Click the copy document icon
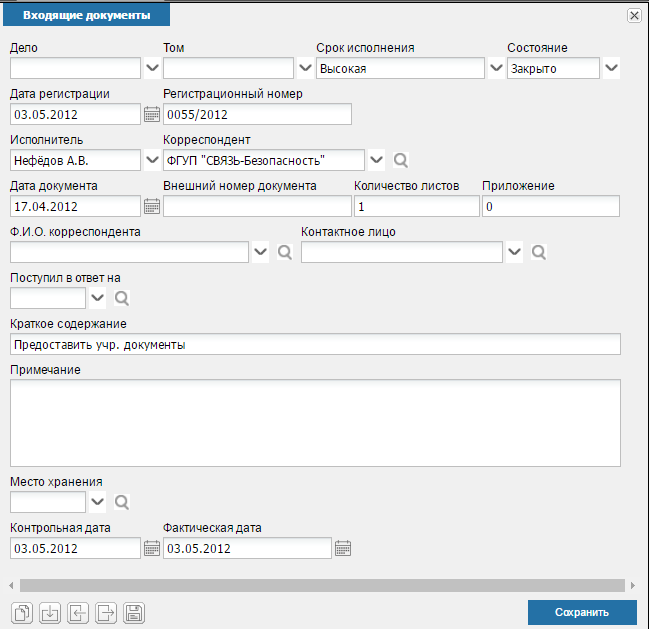 [x=22, y=612]
